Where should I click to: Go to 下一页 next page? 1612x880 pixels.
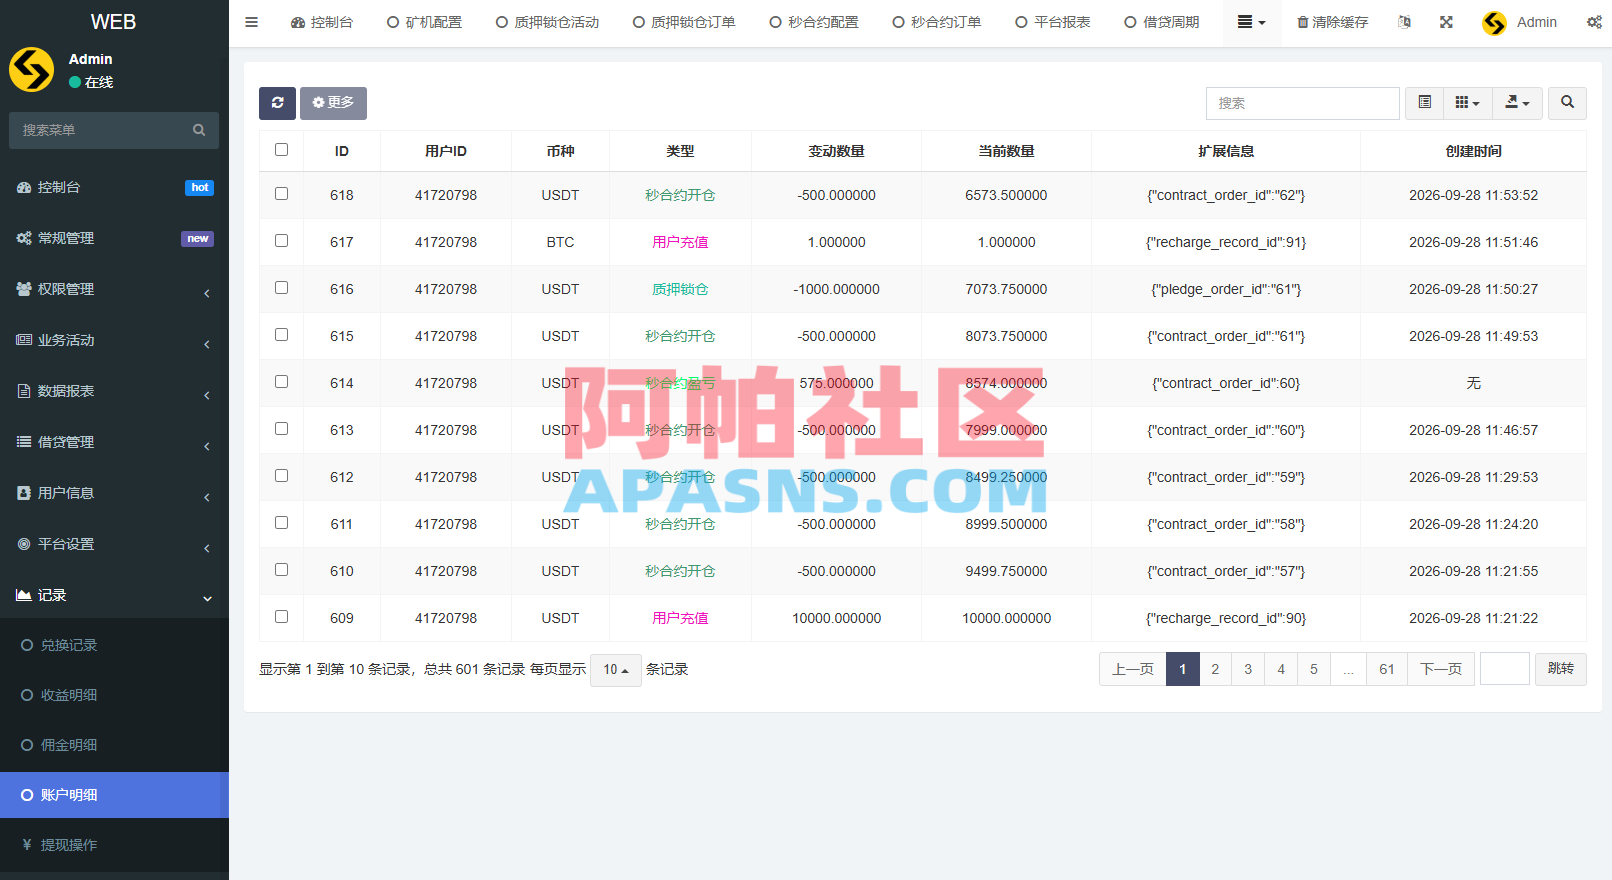pos(1441,669)
